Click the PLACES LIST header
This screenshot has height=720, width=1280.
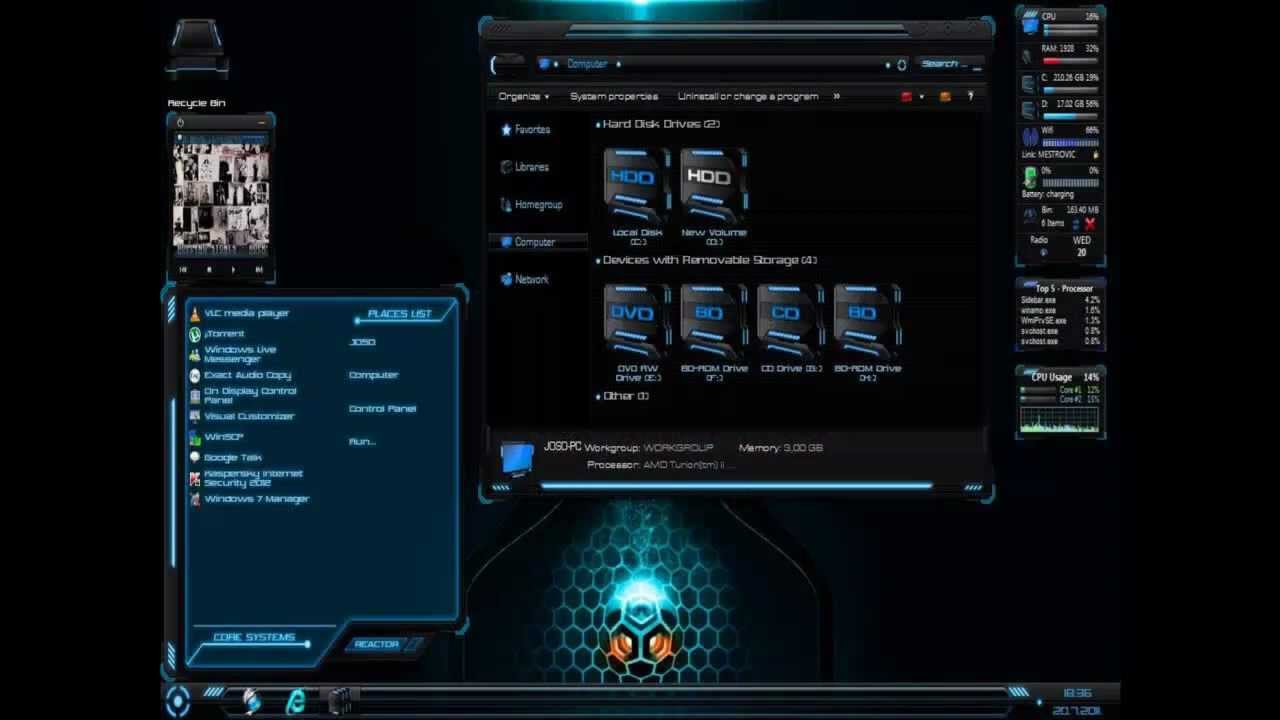(x=399, y=314)
